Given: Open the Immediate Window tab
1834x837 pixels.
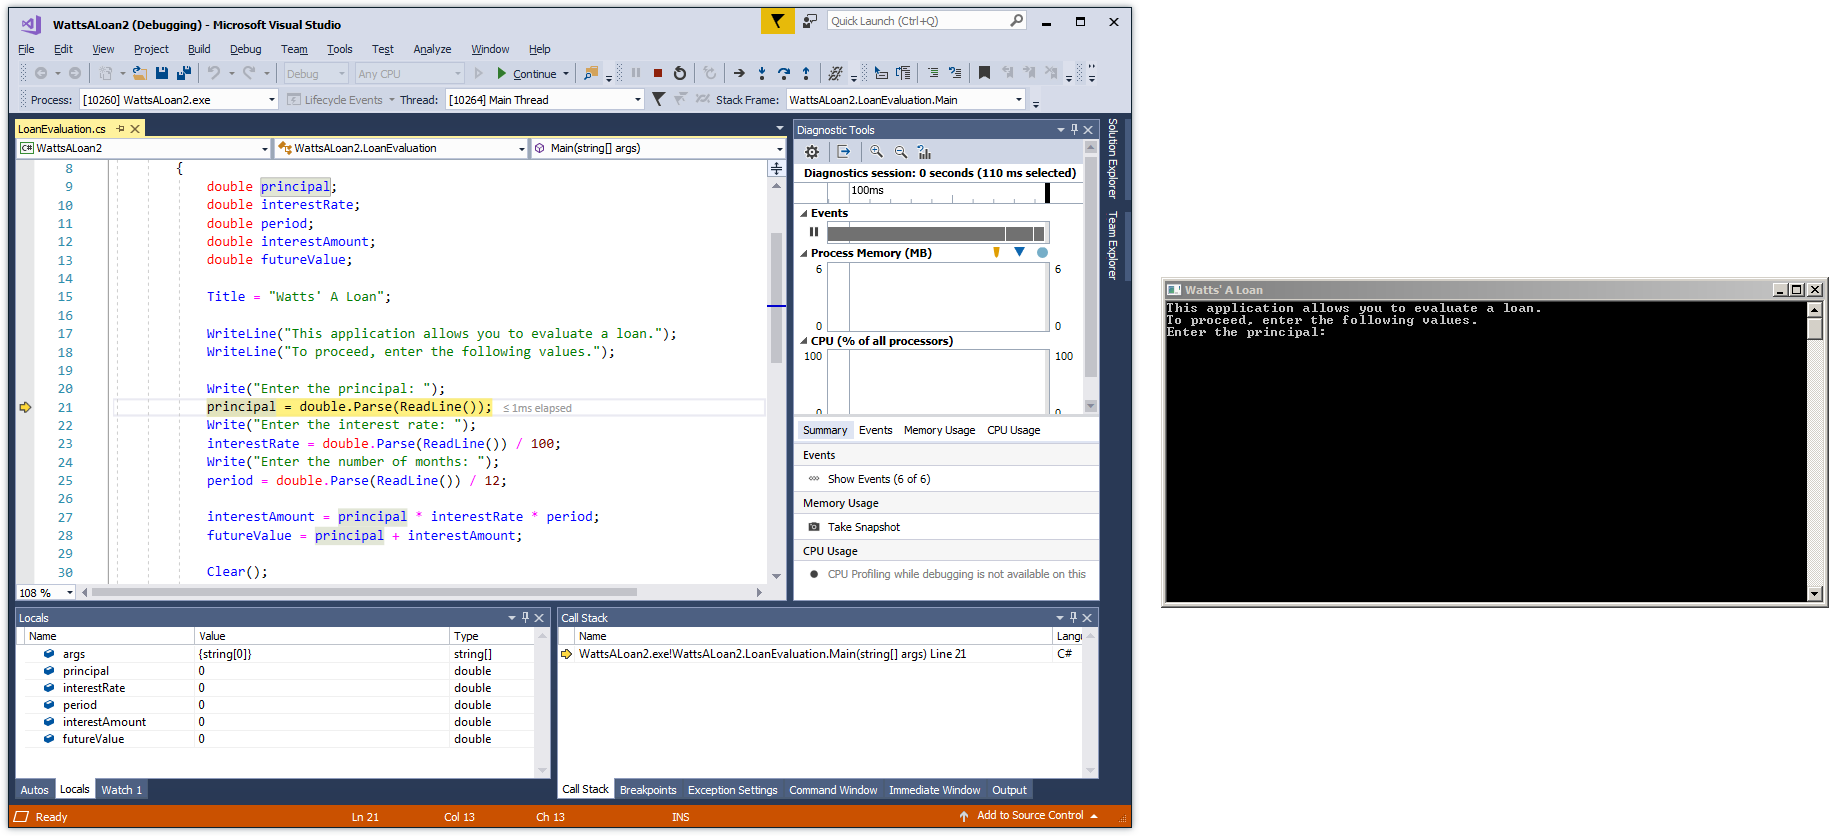Looking at the screenshot, I should 934,790.
